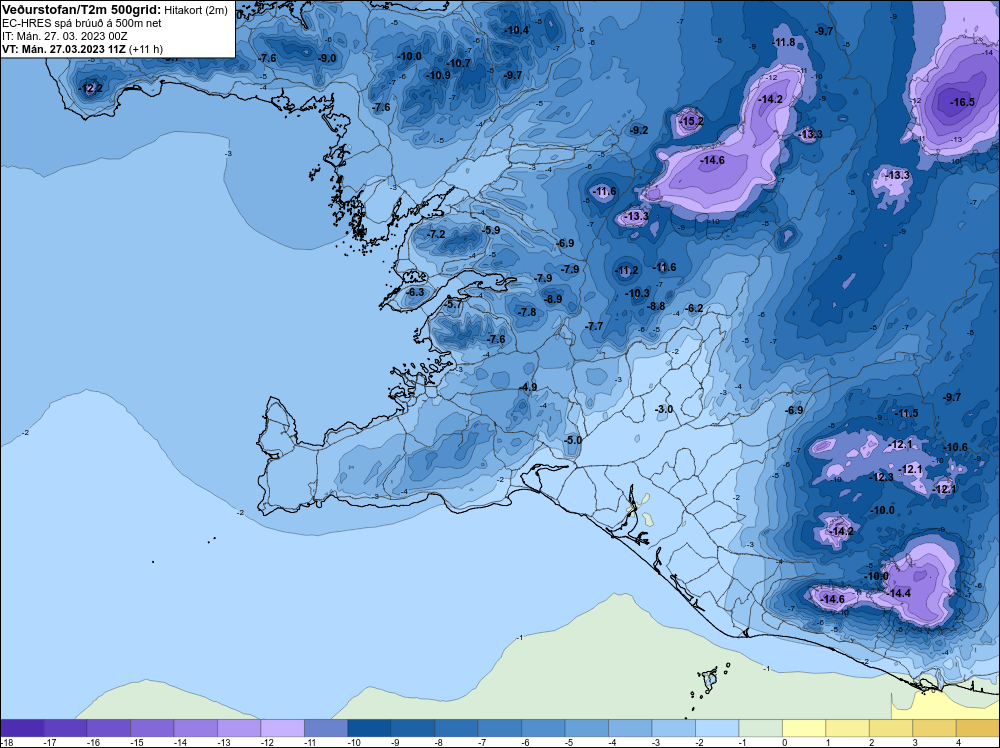Screen dimensions: 1000x748
Task: Click the 'EC-HRES spá brúuð á 500m net' line
Action: click(82, 23)
